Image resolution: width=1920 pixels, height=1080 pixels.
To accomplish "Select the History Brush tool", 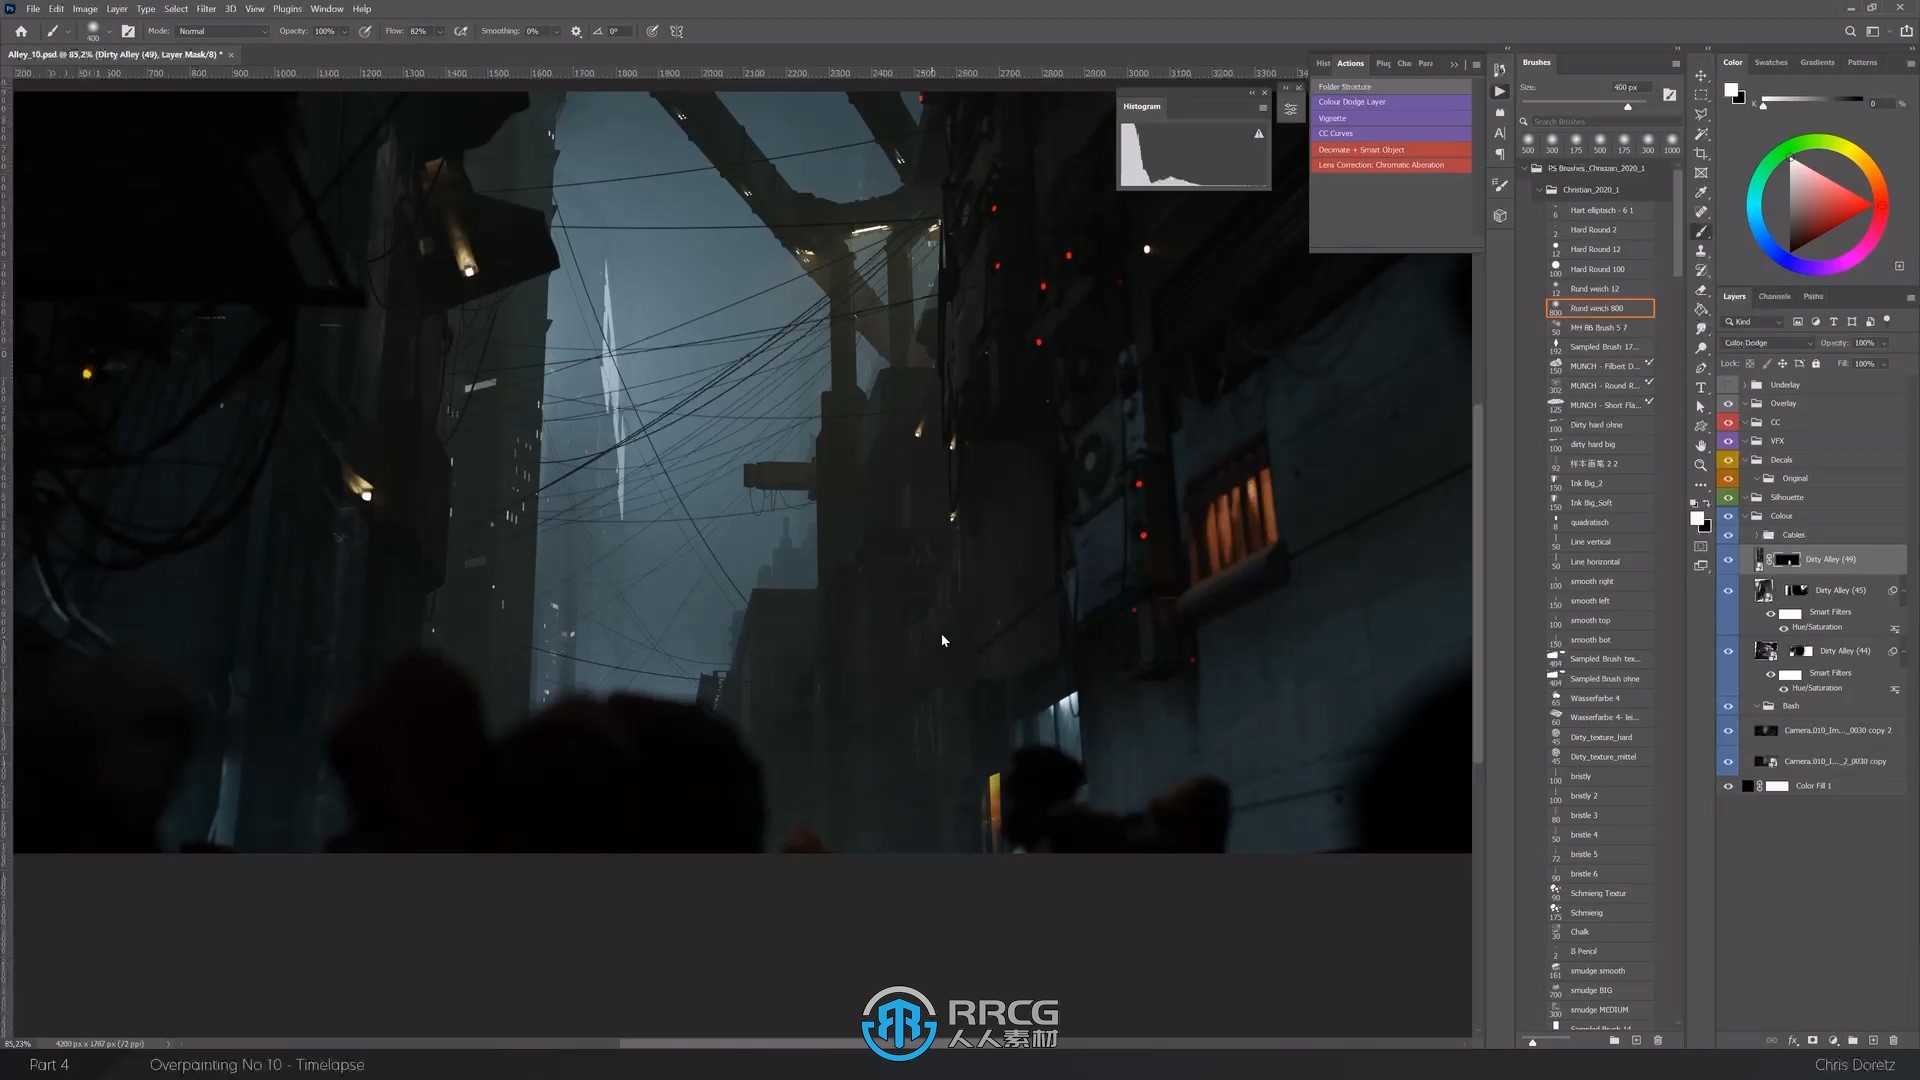I will point(1700,271).
